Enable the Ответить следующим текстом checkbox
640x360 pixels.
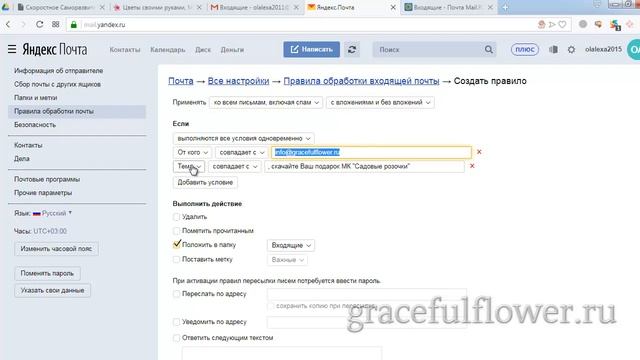point(176,338)
